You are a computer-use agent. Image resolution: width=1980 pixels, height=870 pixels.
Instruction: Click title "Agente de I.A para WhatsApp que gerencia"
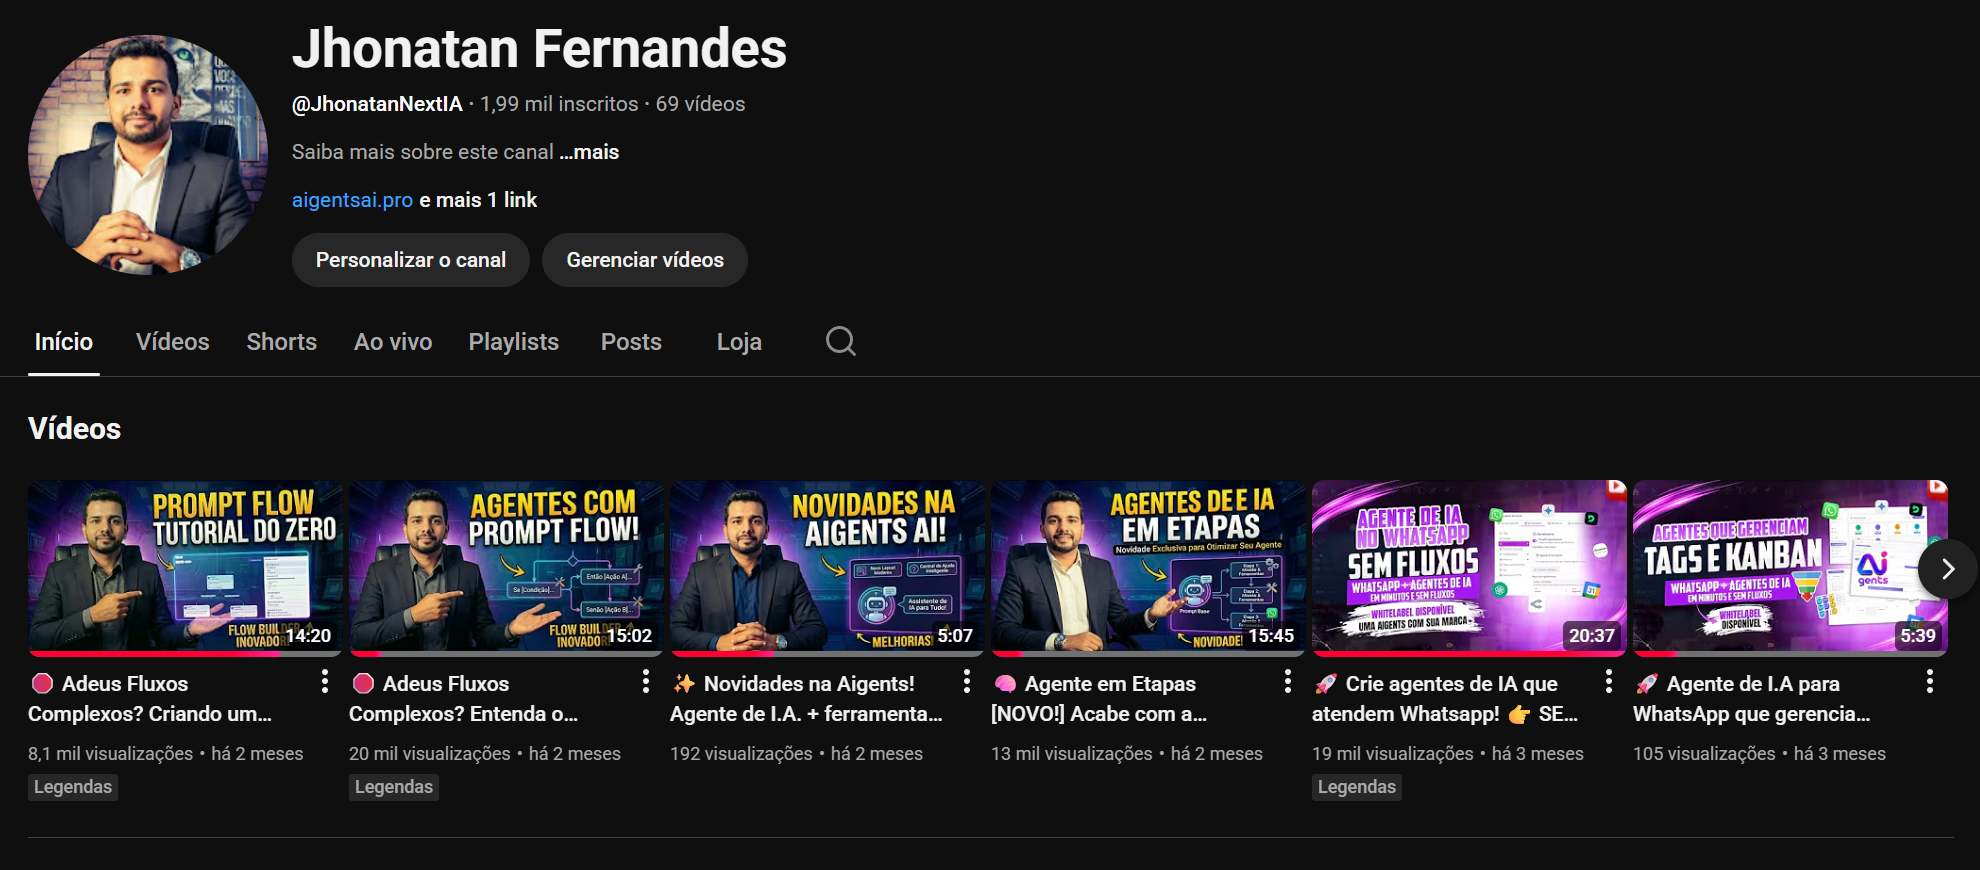[x=1752, y=698]
